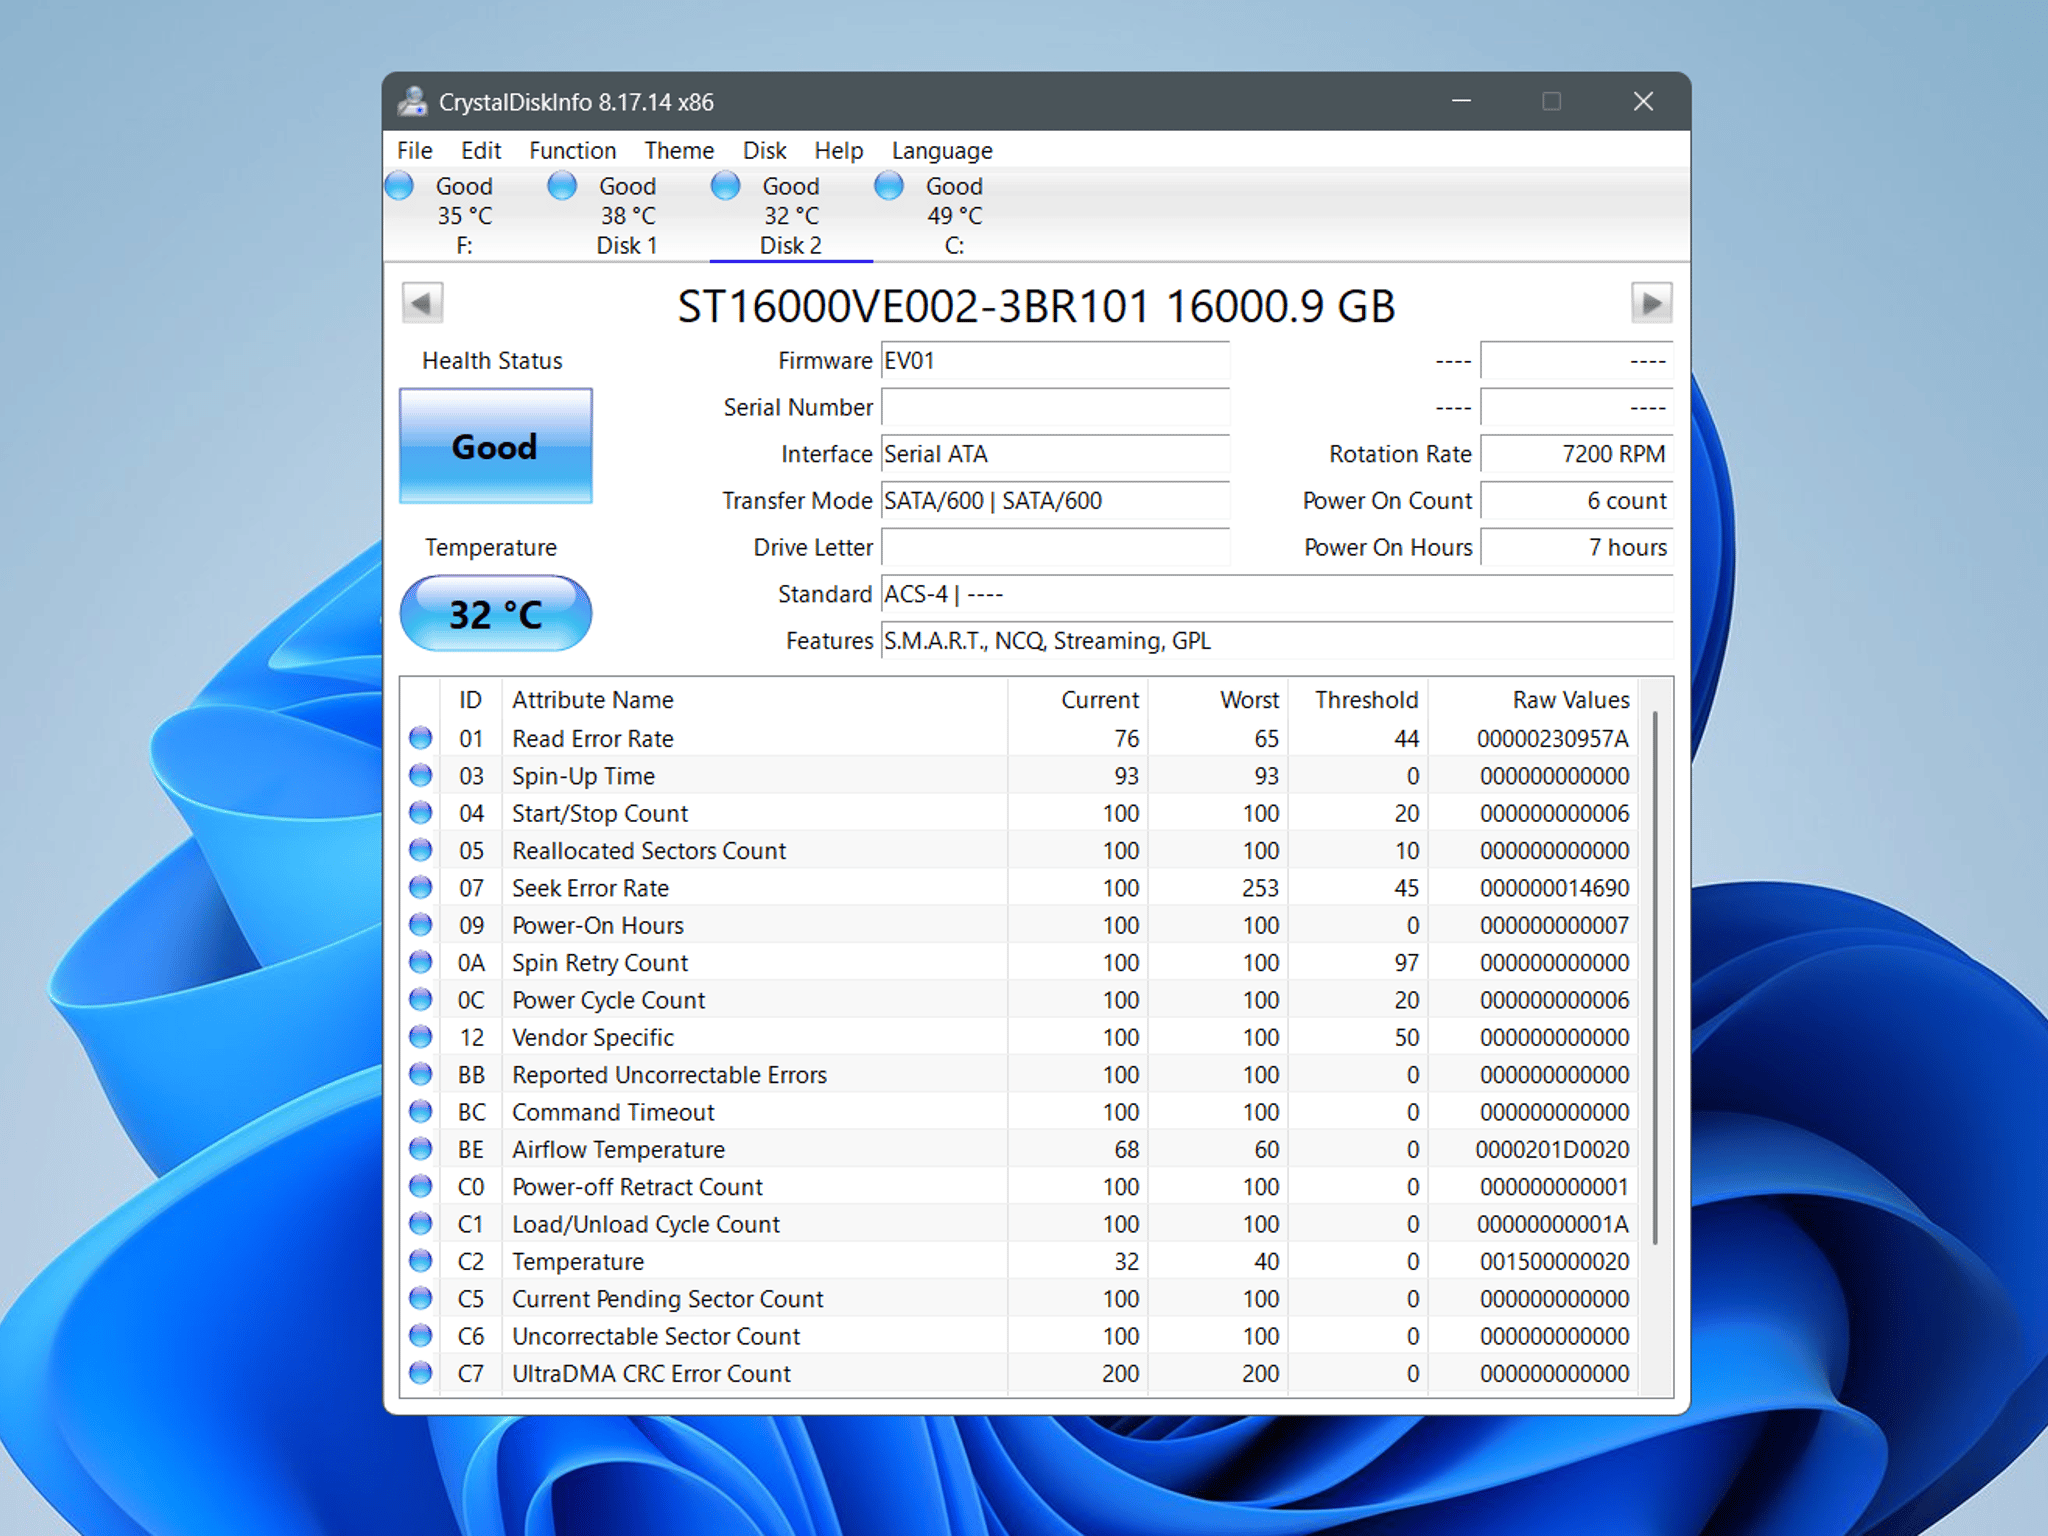Open the Function menu

click(x=572, y=150)
